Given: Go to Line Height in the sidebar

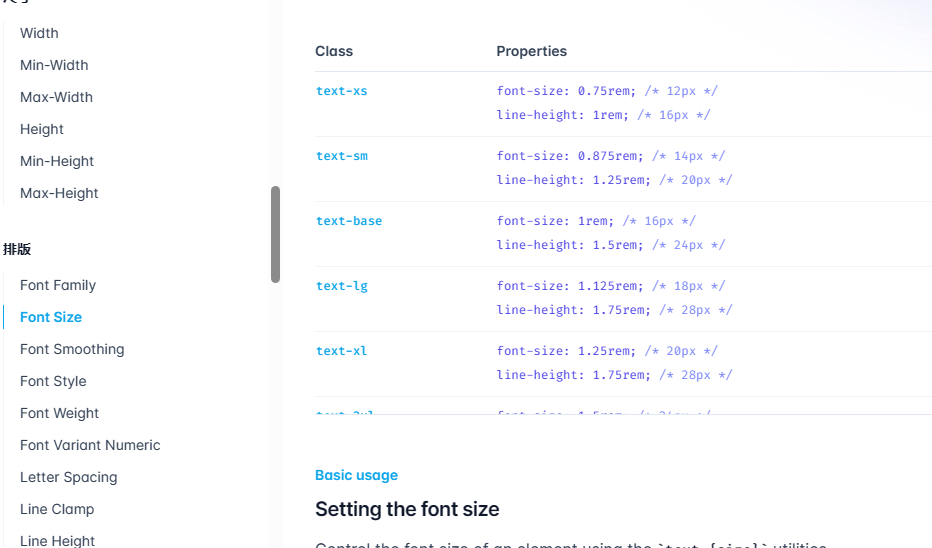Looking at the screenshot, I should coord(57,540).
